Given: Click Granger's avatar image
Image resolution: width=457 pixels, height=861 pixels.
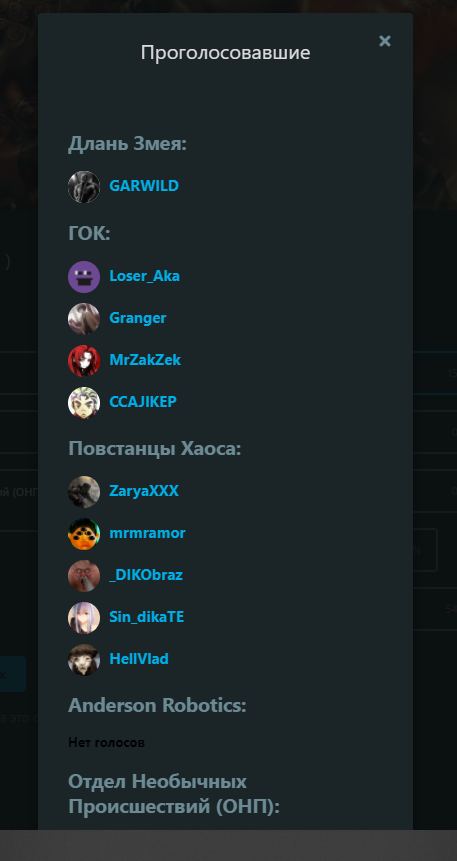Looking at the screenshot, I should pyautogui.click(x=84, y=319).
